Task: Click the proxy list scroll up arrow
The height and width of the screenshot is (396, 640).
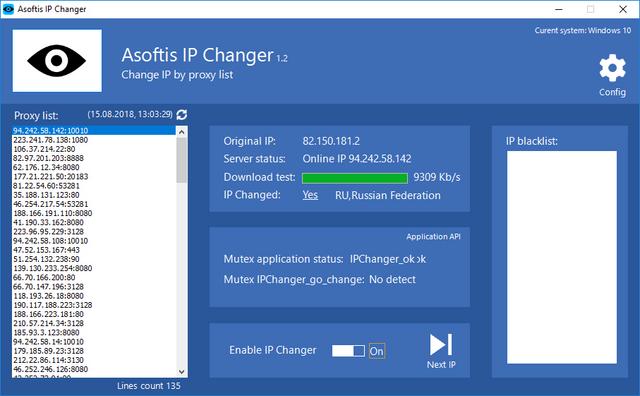Action: pyautogui.click(x=182, y=131)
